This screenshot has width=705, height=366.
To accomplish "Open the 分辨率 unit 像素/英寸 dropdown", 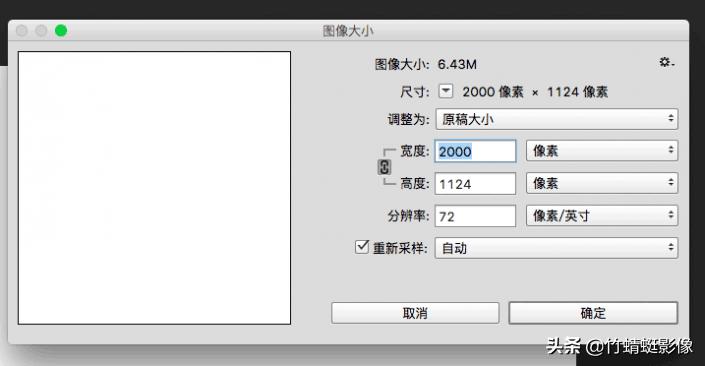I will coord(602,215).
